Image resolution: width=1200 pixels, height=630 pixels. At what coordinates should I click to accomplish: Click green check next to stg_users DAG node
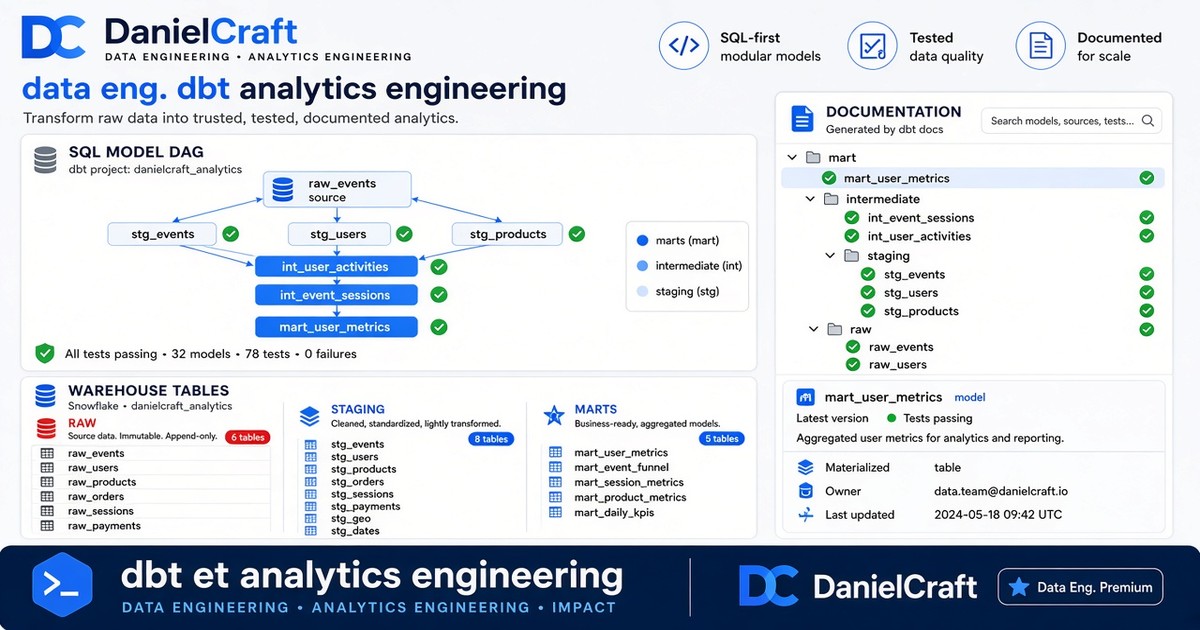[x=404, y=234]
